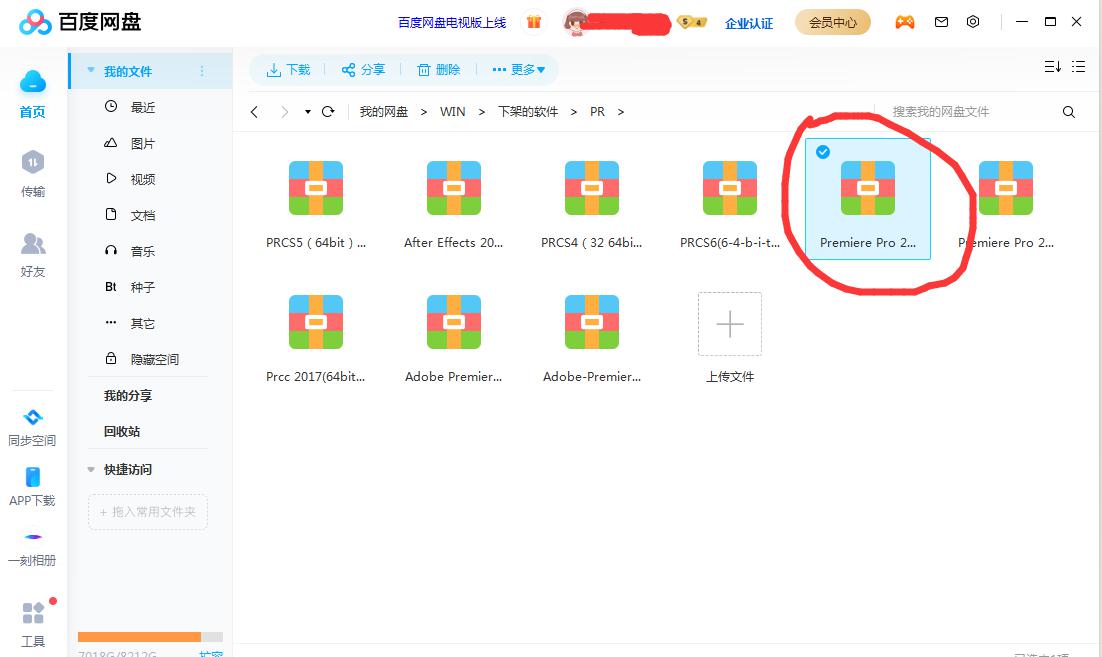Open the 传输 transfer panel
This screenshot has height=657, width=1102.
tap(32, 174)
